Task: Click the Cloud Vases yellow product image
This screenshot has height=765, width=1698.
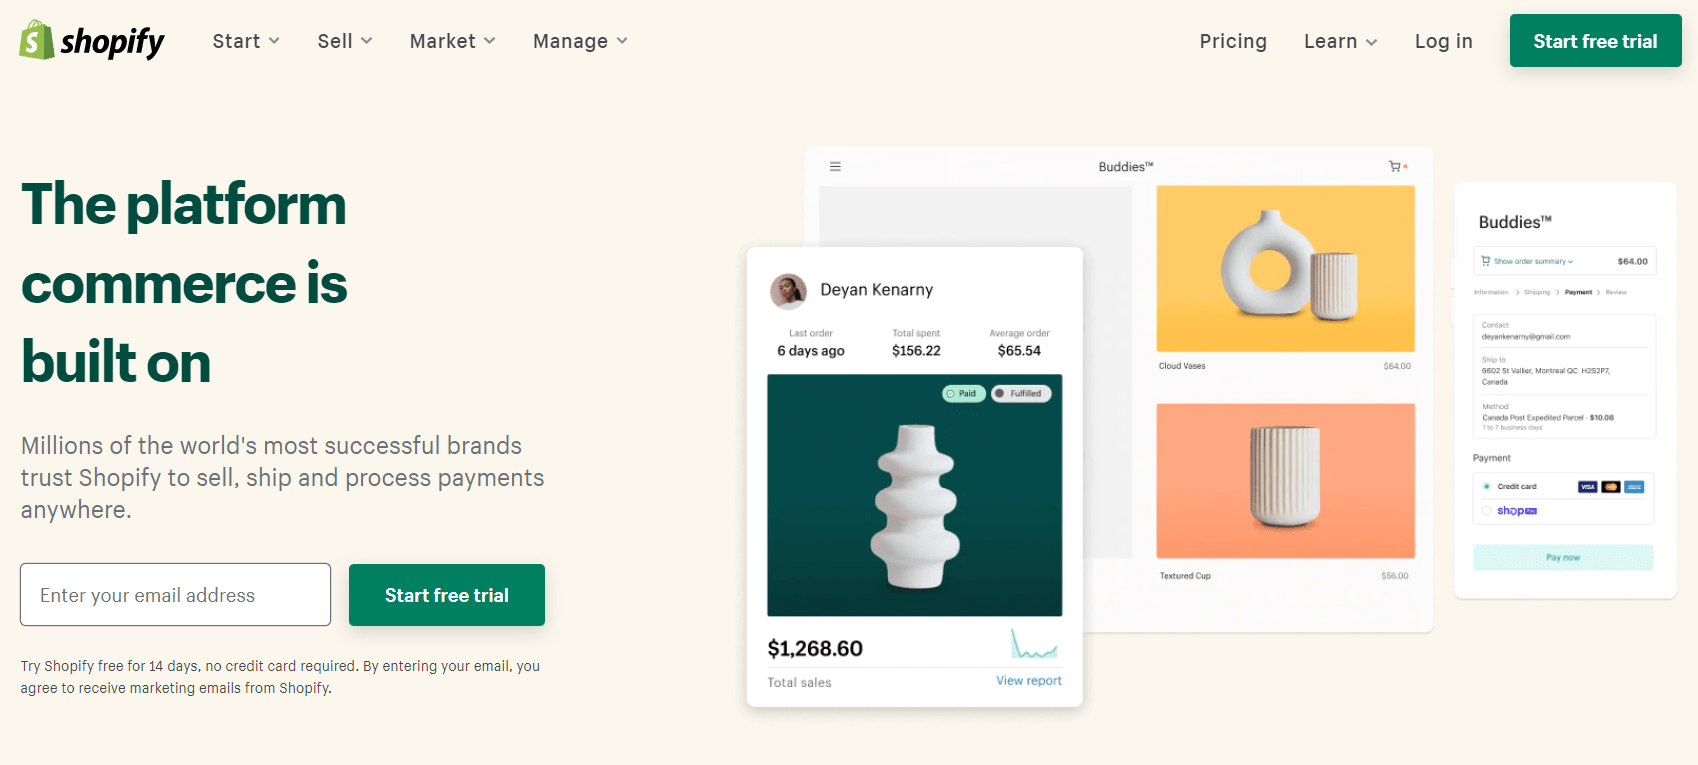Action: coord(1285,268)
